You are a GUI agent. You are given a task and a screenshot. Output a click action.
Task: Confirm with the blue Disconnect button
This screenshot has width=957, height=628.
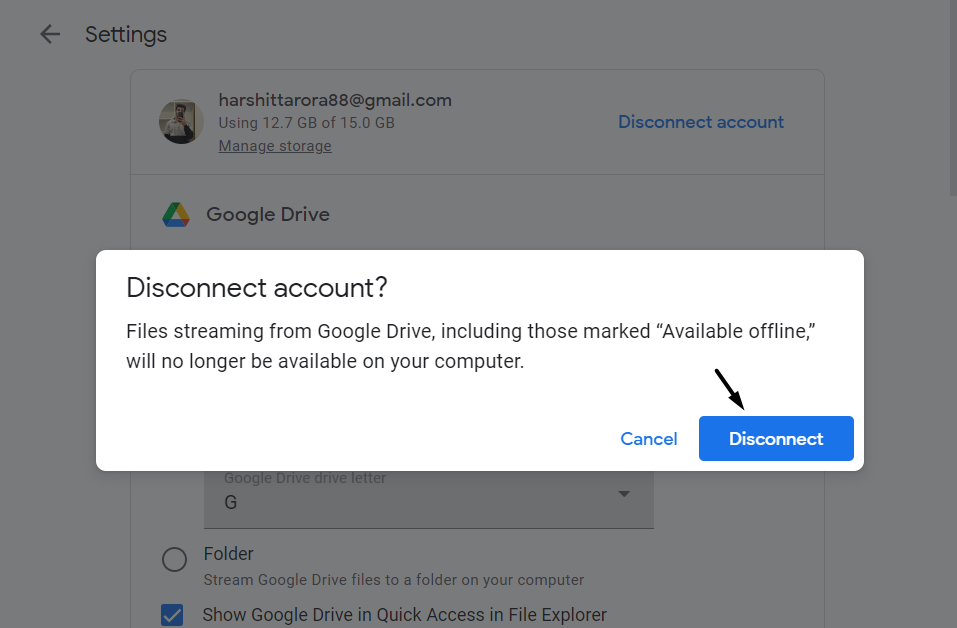775,439
